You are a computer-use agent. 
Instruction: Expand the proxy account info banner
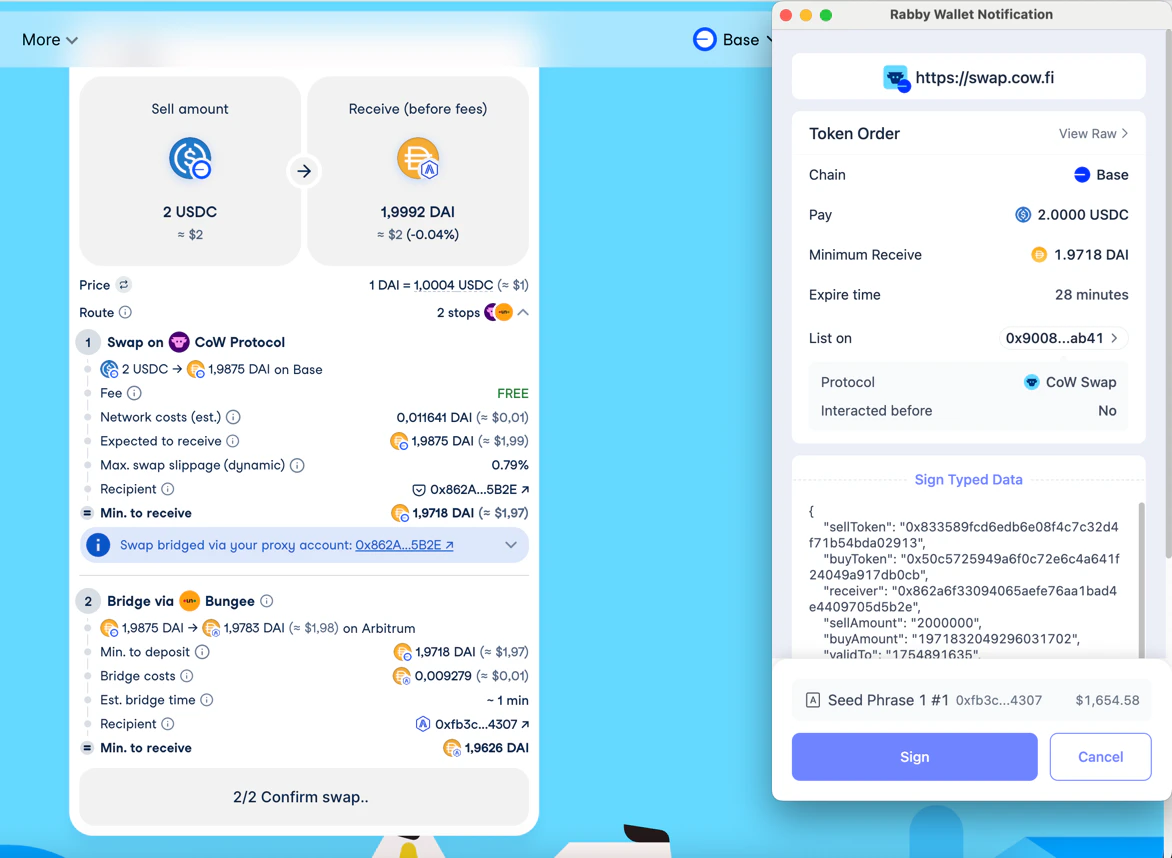click(x=511, y=545)
